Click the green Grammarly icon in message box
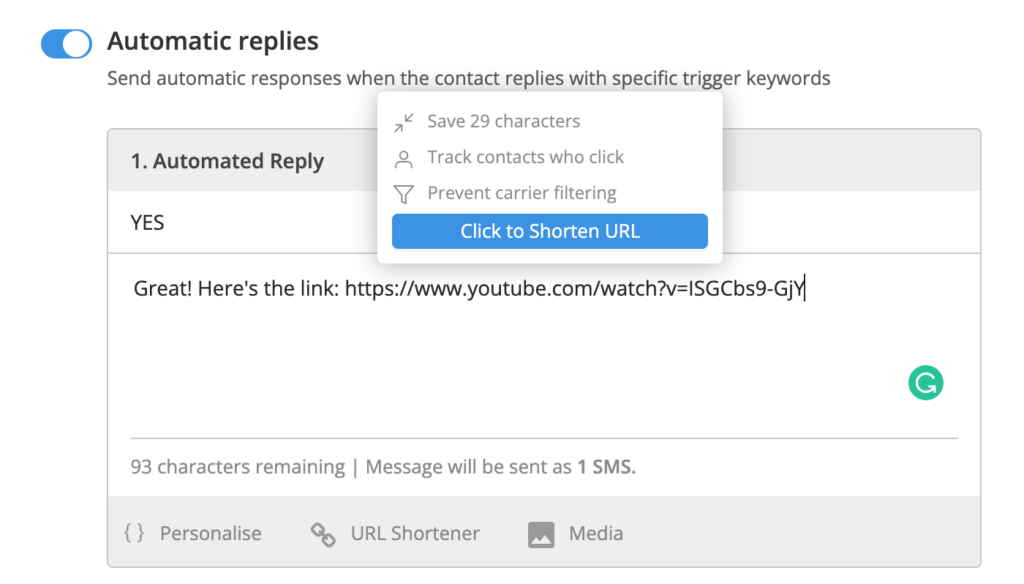The height and width of the screenshot is (584, 1024). pos(925,383)
